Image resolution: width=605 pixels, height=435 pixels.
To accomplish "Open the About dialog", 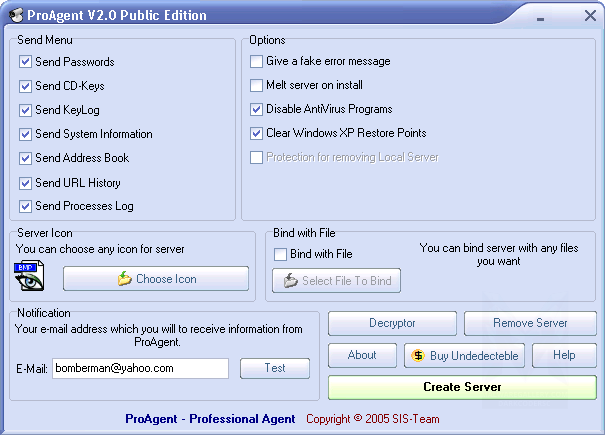I will [x=362, y=355].
